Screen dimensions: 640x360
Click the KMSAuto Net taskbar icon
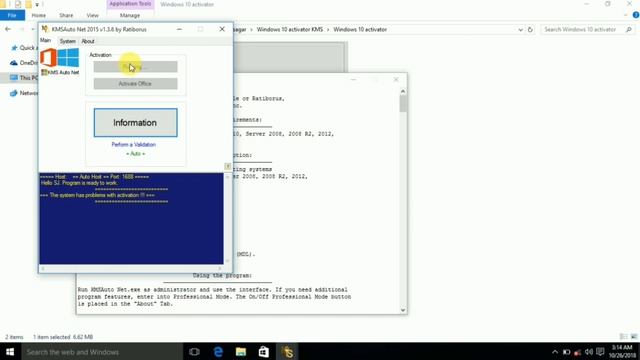[x=287, y=351]
